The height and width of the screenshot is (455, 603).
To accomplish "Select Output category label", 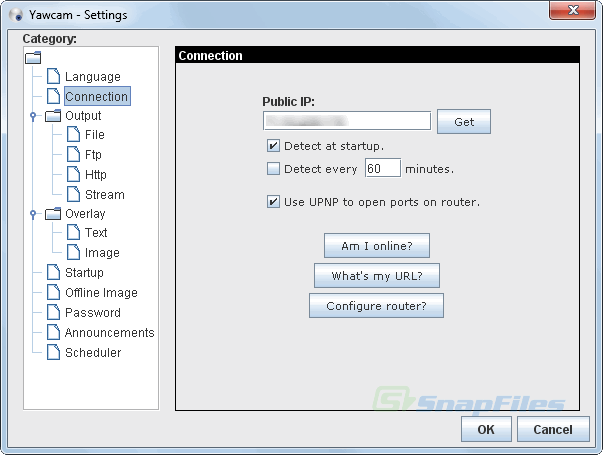I will coord(83,115).
